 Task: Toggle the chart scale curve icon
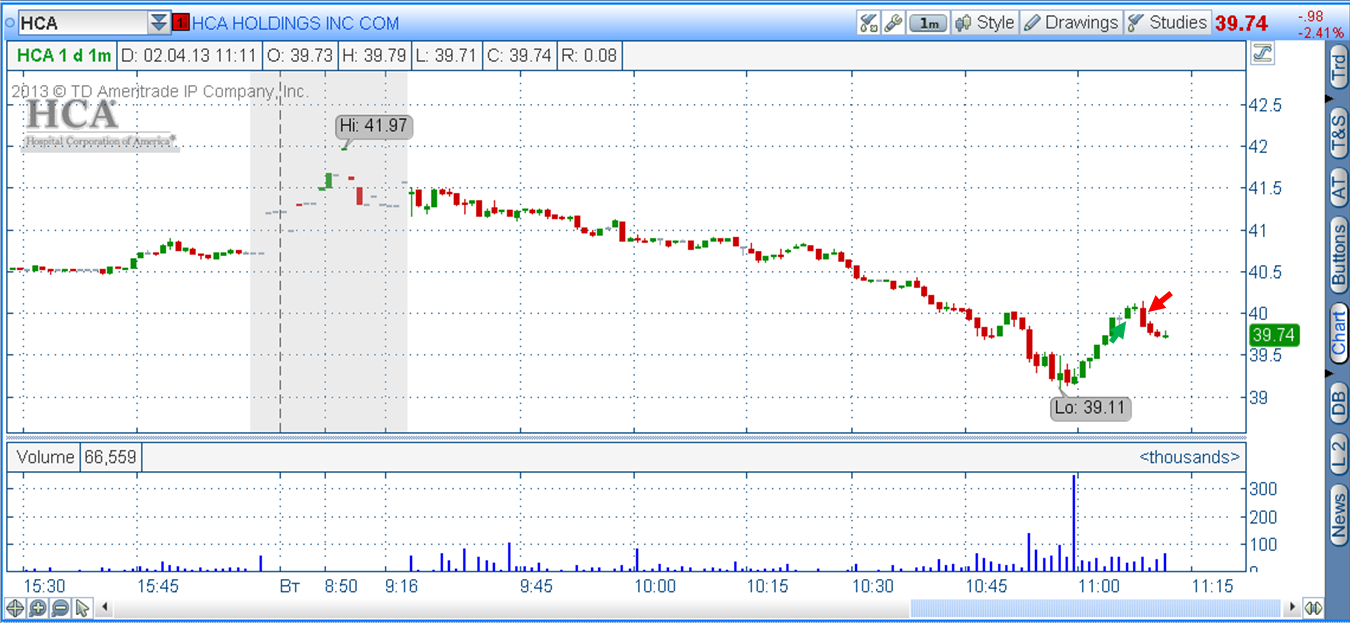[x=1261, y=55]
